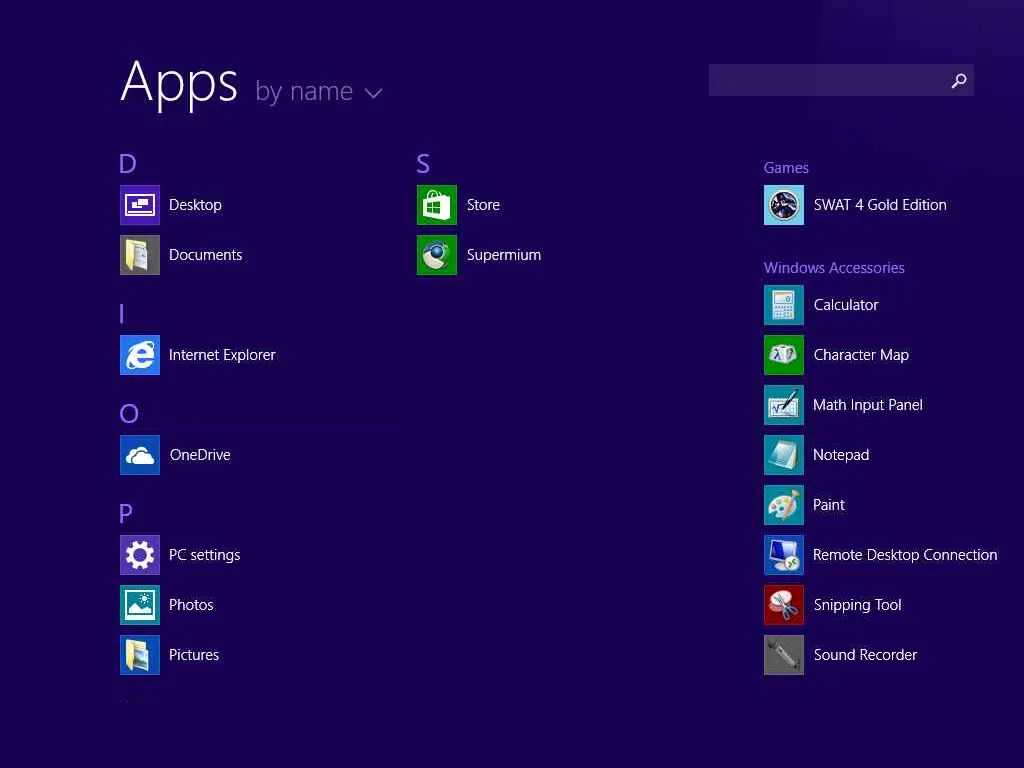Image resolution: width=1024 pixels, height=768 pixels.
Task: Launch the Snipping Tool scissors icon
Action: click(x=784, y=605)
